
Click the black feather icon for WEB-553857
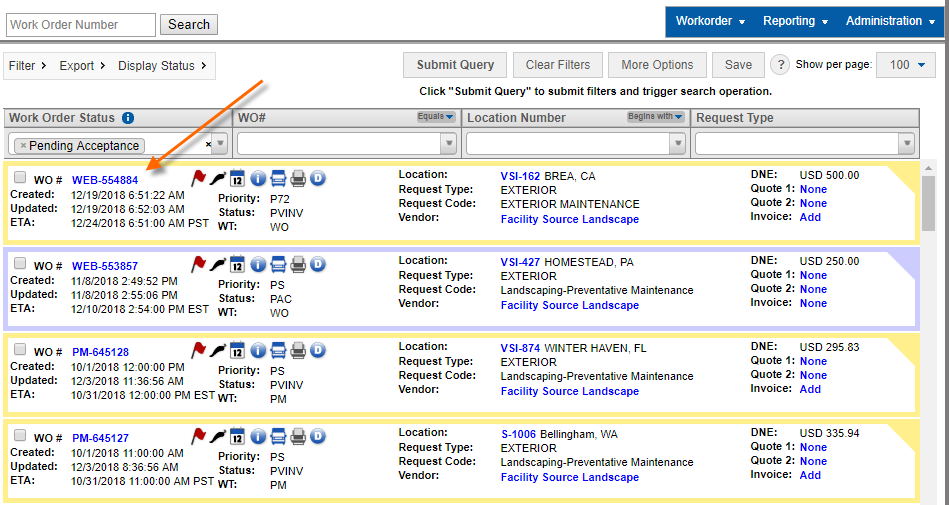coord(218,265)
